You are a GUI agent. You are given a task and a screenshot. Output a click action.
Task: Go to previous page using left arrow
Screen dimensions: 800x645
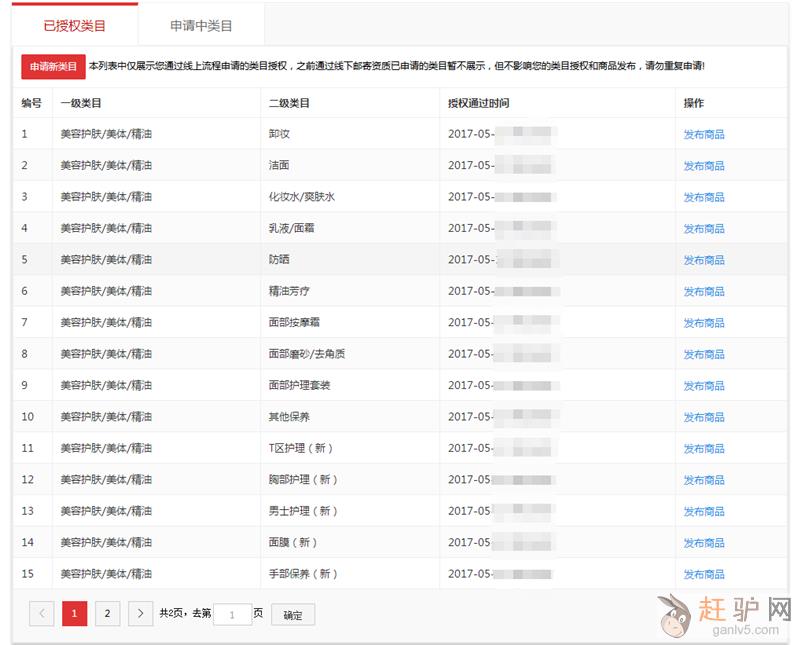[x=42, y=614]
